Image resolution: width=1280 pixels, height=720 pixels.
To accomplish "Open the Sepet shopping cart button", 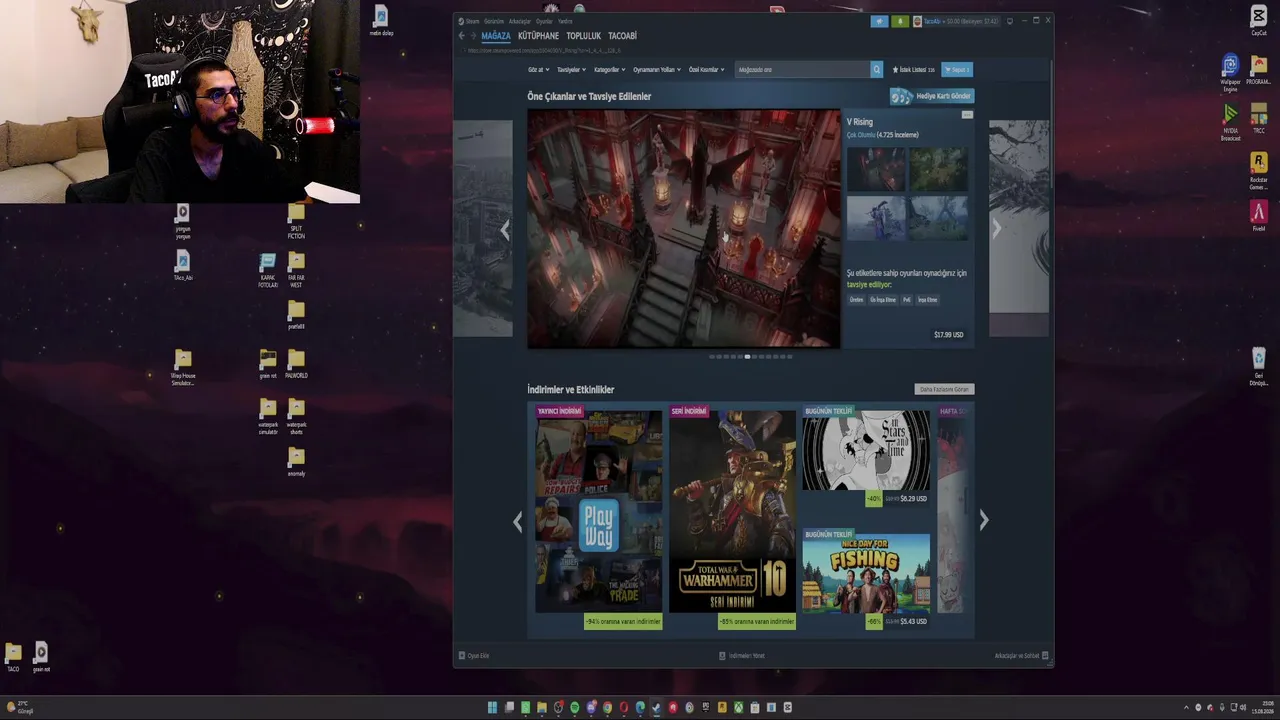I will coord(957,70).
